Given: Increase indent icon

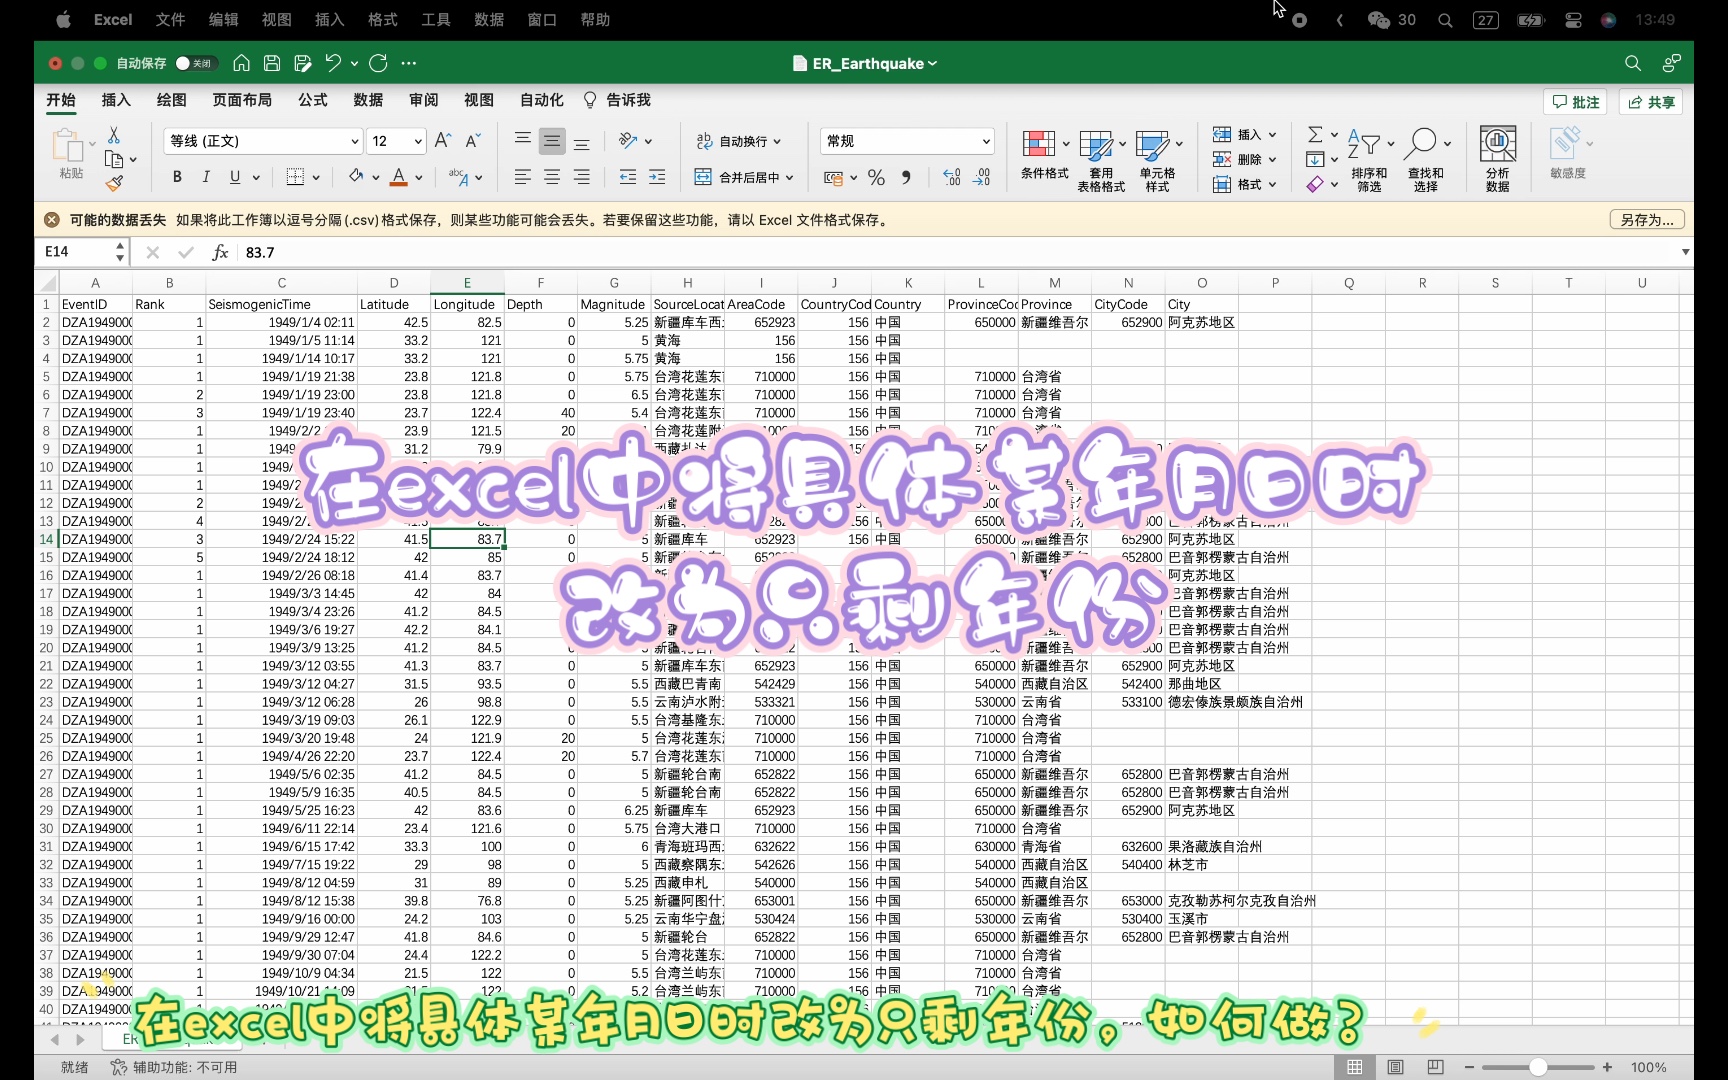Looking at the screenshot, I should [x=657, y=177].
